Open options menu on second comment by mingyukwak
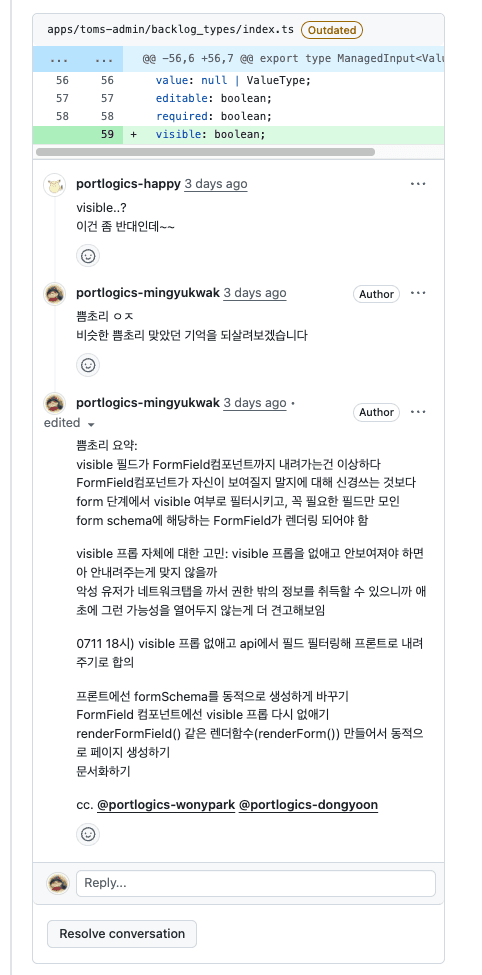The width and height of the screenshot is (482, 975). [x=418, y=293]
